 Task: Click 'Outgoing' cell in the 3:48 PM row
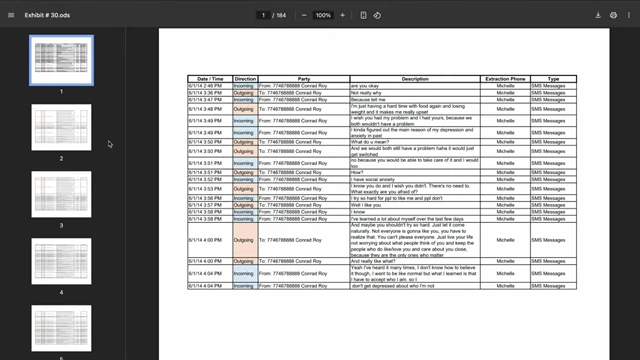click(244, 109)
